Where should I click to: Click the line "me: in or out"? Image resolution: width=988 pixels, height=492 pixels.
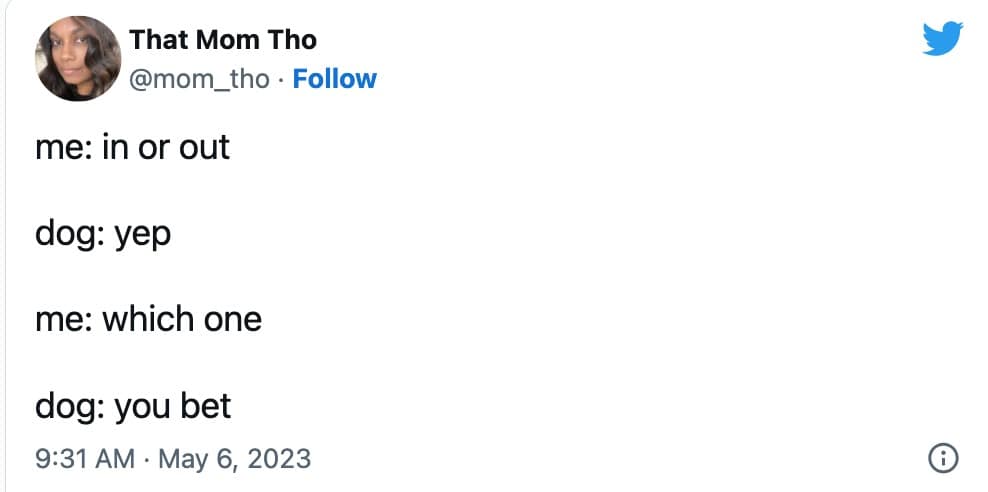[x=132, y=147]
